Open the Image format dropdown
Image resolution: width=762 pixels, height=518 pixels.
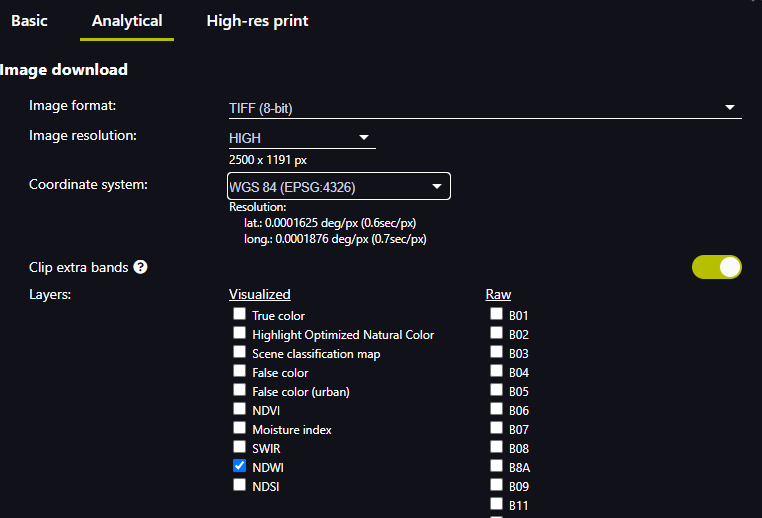pos(485,107)
